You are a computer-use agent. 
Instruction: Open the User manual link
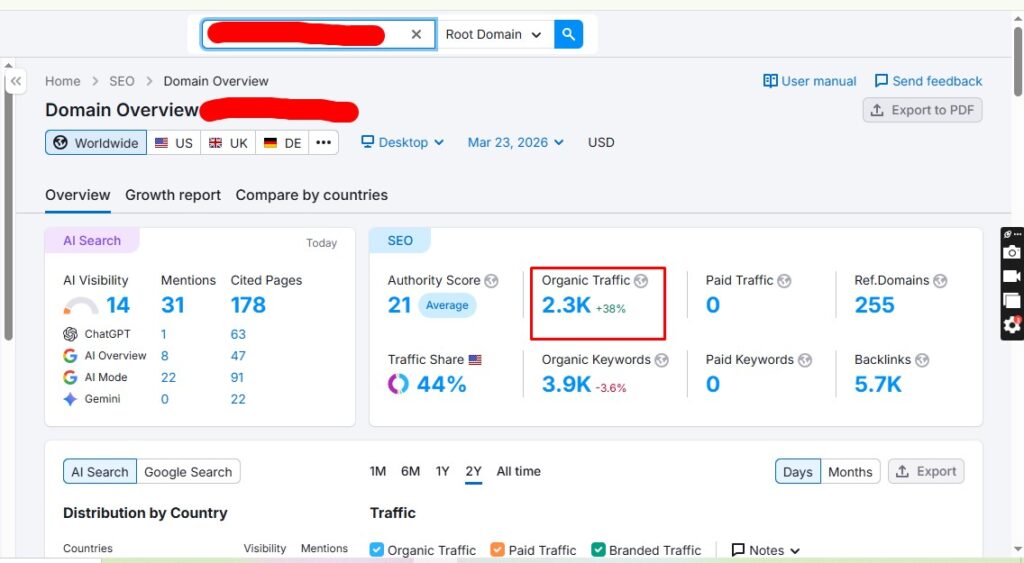pos(810,81)
